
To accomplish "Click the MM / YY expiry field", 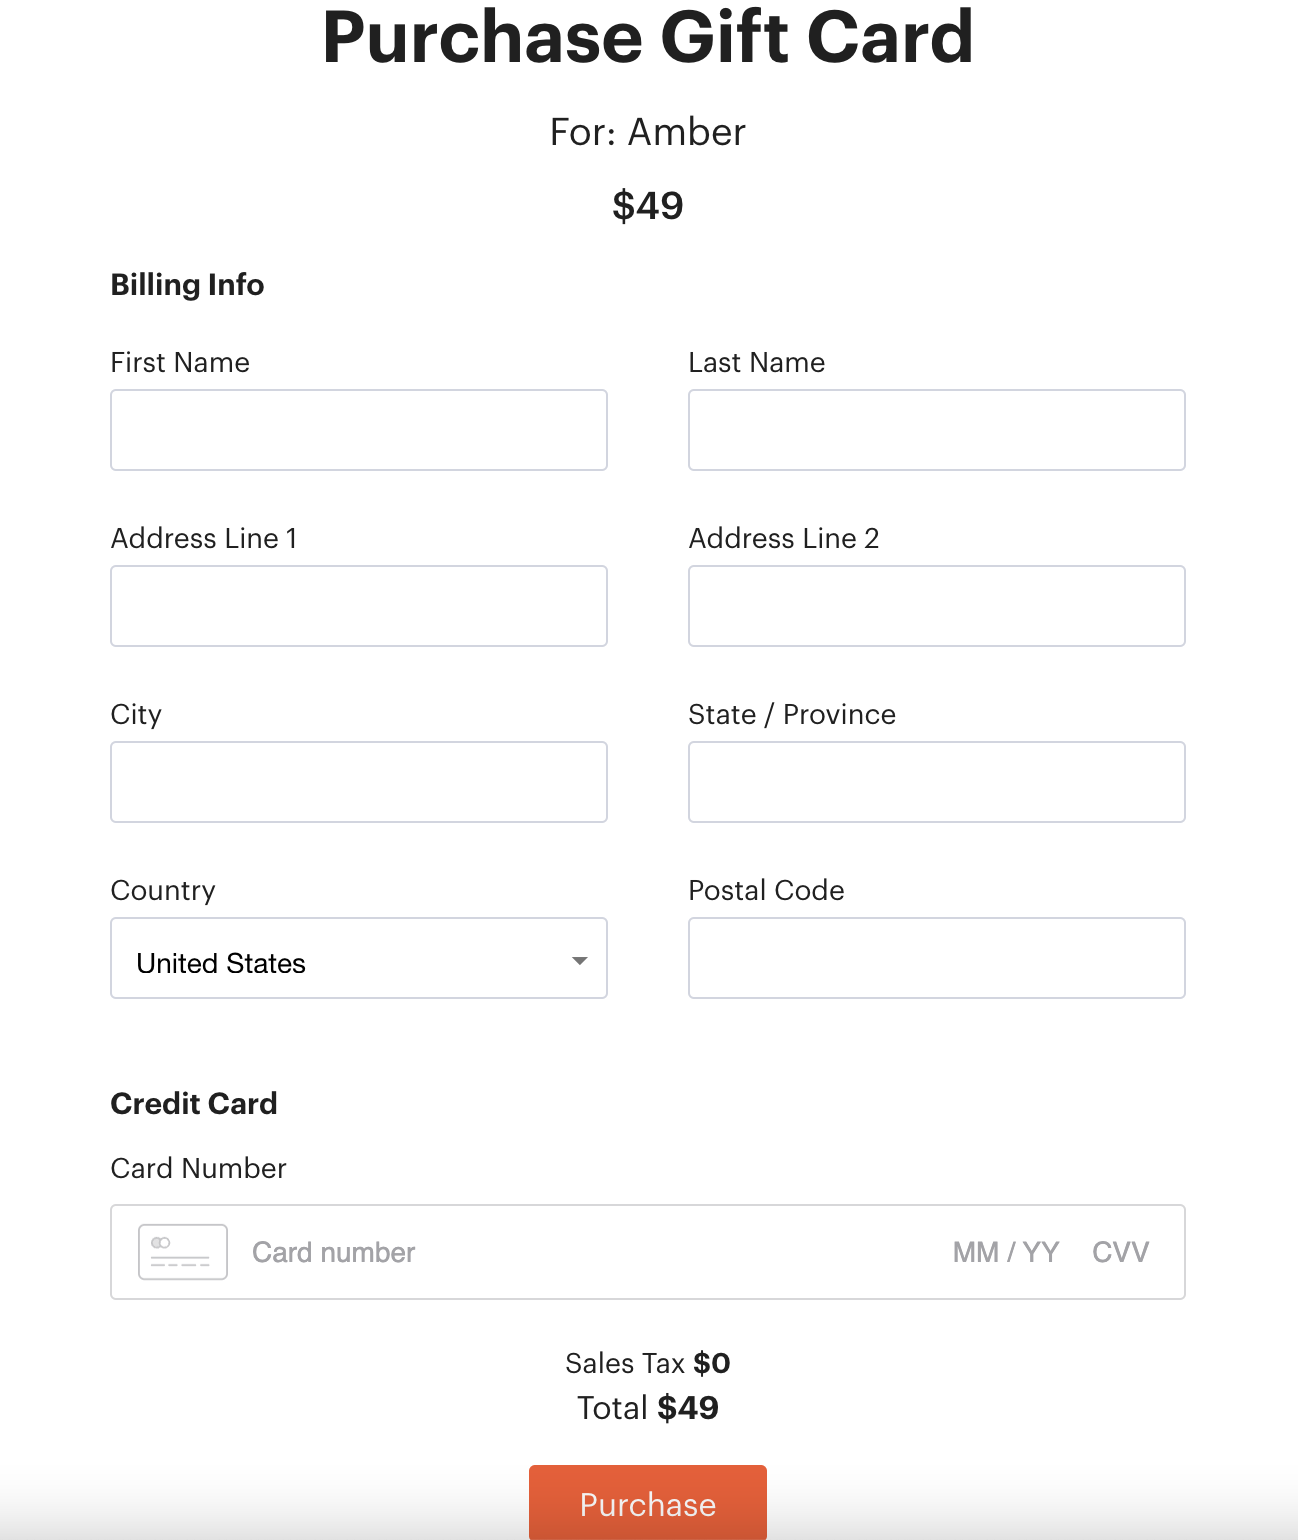I will [1006, 1252].
